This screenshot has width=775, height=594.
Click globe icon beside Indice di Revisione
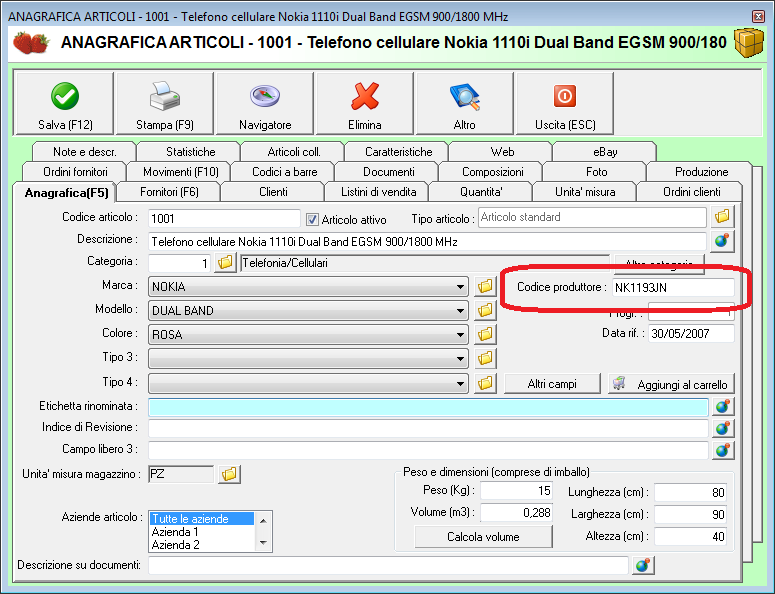pos(723,428)
